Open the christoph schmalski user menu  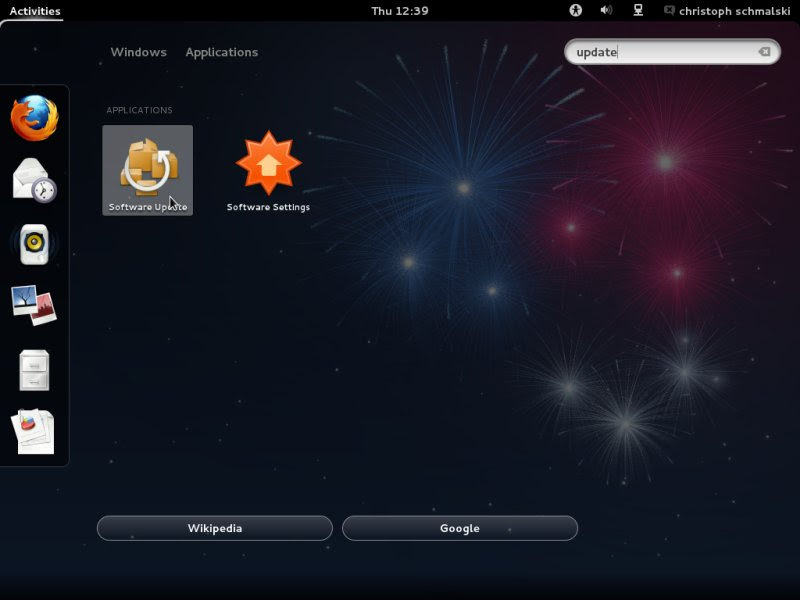coord(734,11)
